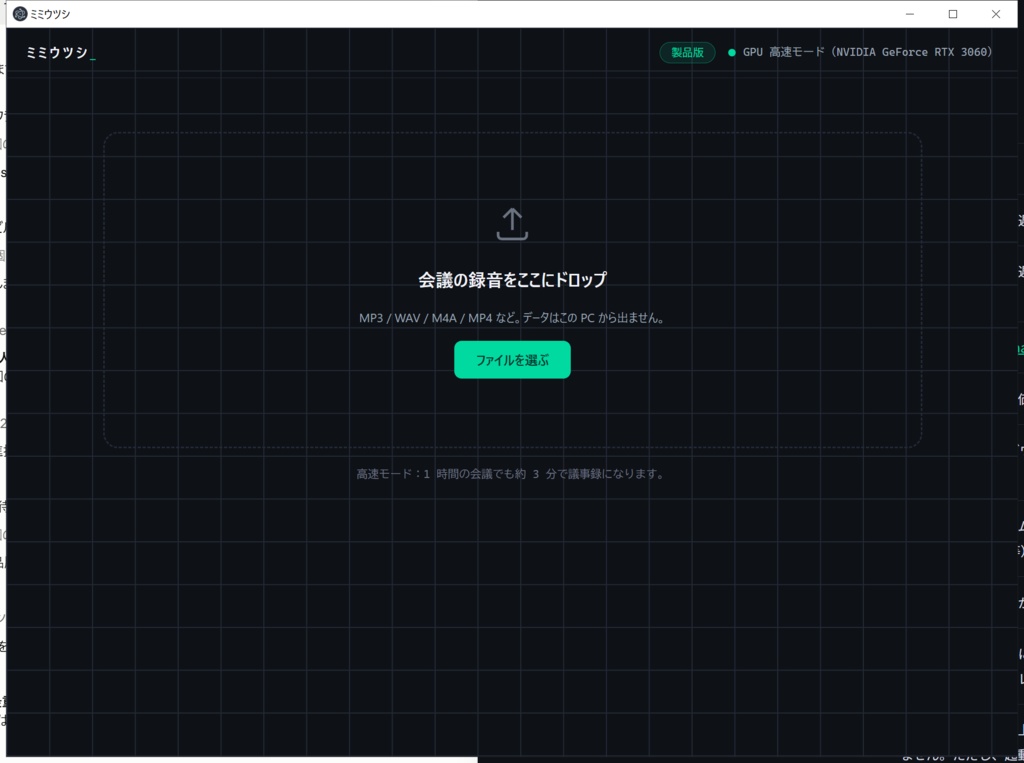Click the 高速モード meeting-time note below the drop zone
Image resolution: width=1024 pixels, height=763 pixels.
point(510,474)
